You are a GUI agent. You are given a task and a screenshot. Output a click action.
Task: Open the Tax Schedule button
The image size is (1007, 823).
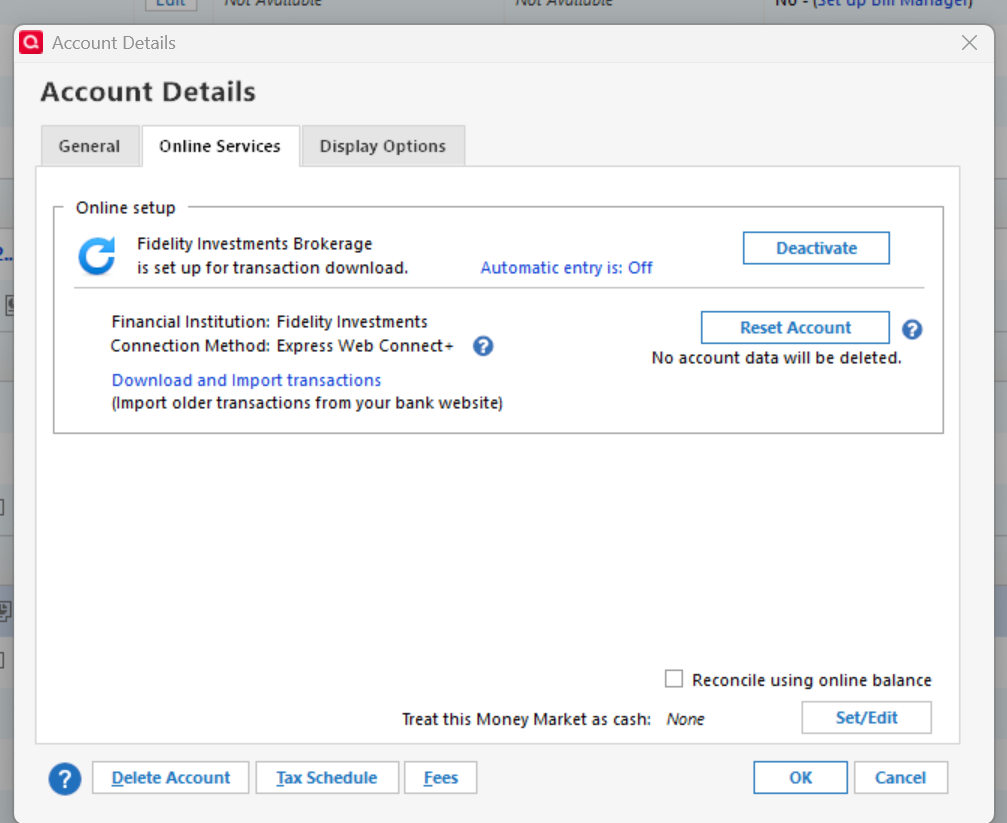click(327, 778)
